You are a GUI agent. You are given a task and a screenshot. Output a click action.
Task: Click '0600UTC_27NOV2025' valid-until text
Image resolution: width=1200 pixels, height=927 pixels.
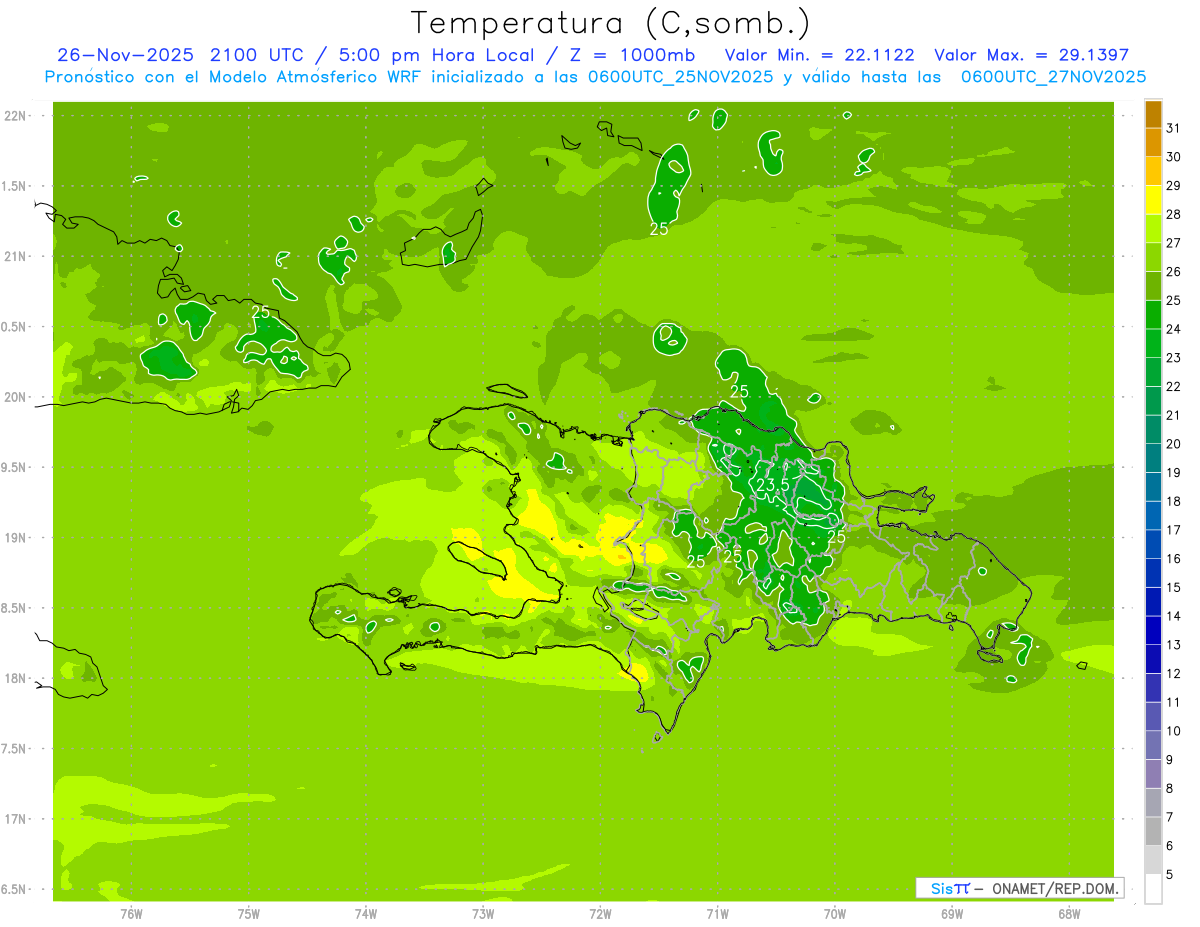(1053, 77)
